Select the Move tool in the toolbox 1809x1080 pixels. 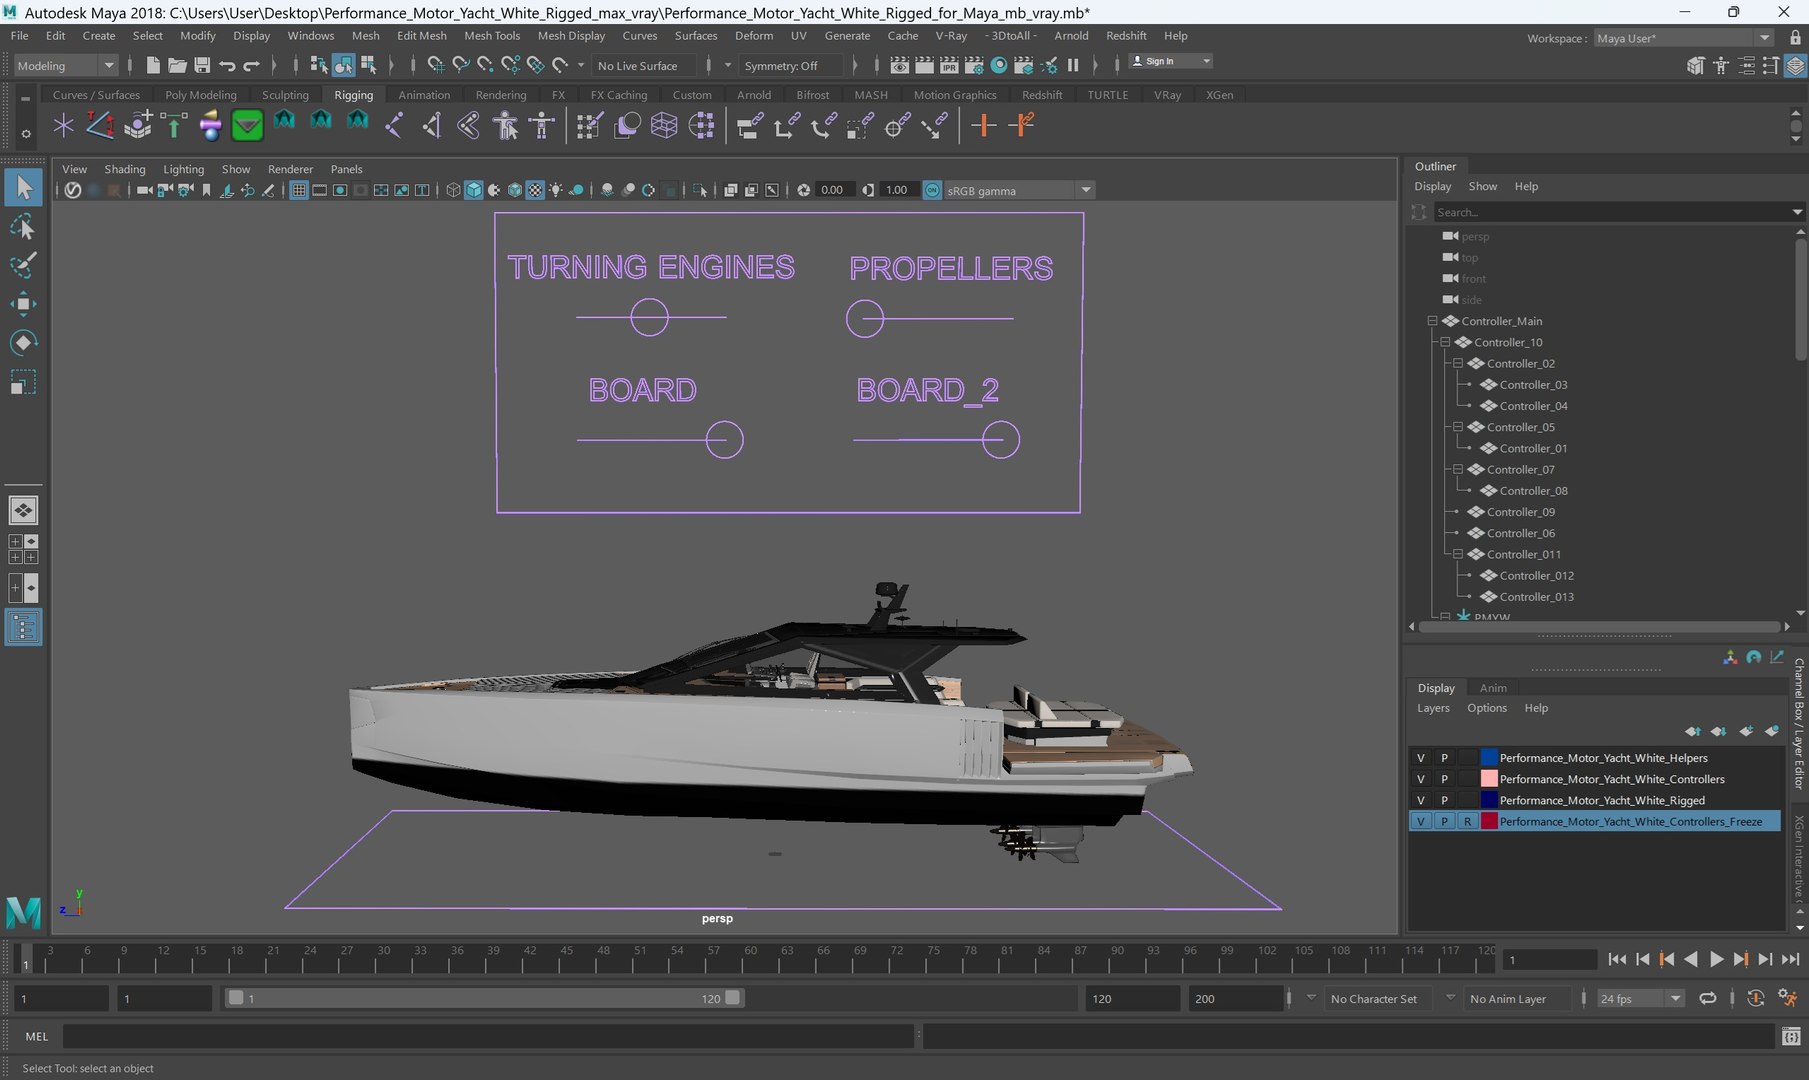23,304
